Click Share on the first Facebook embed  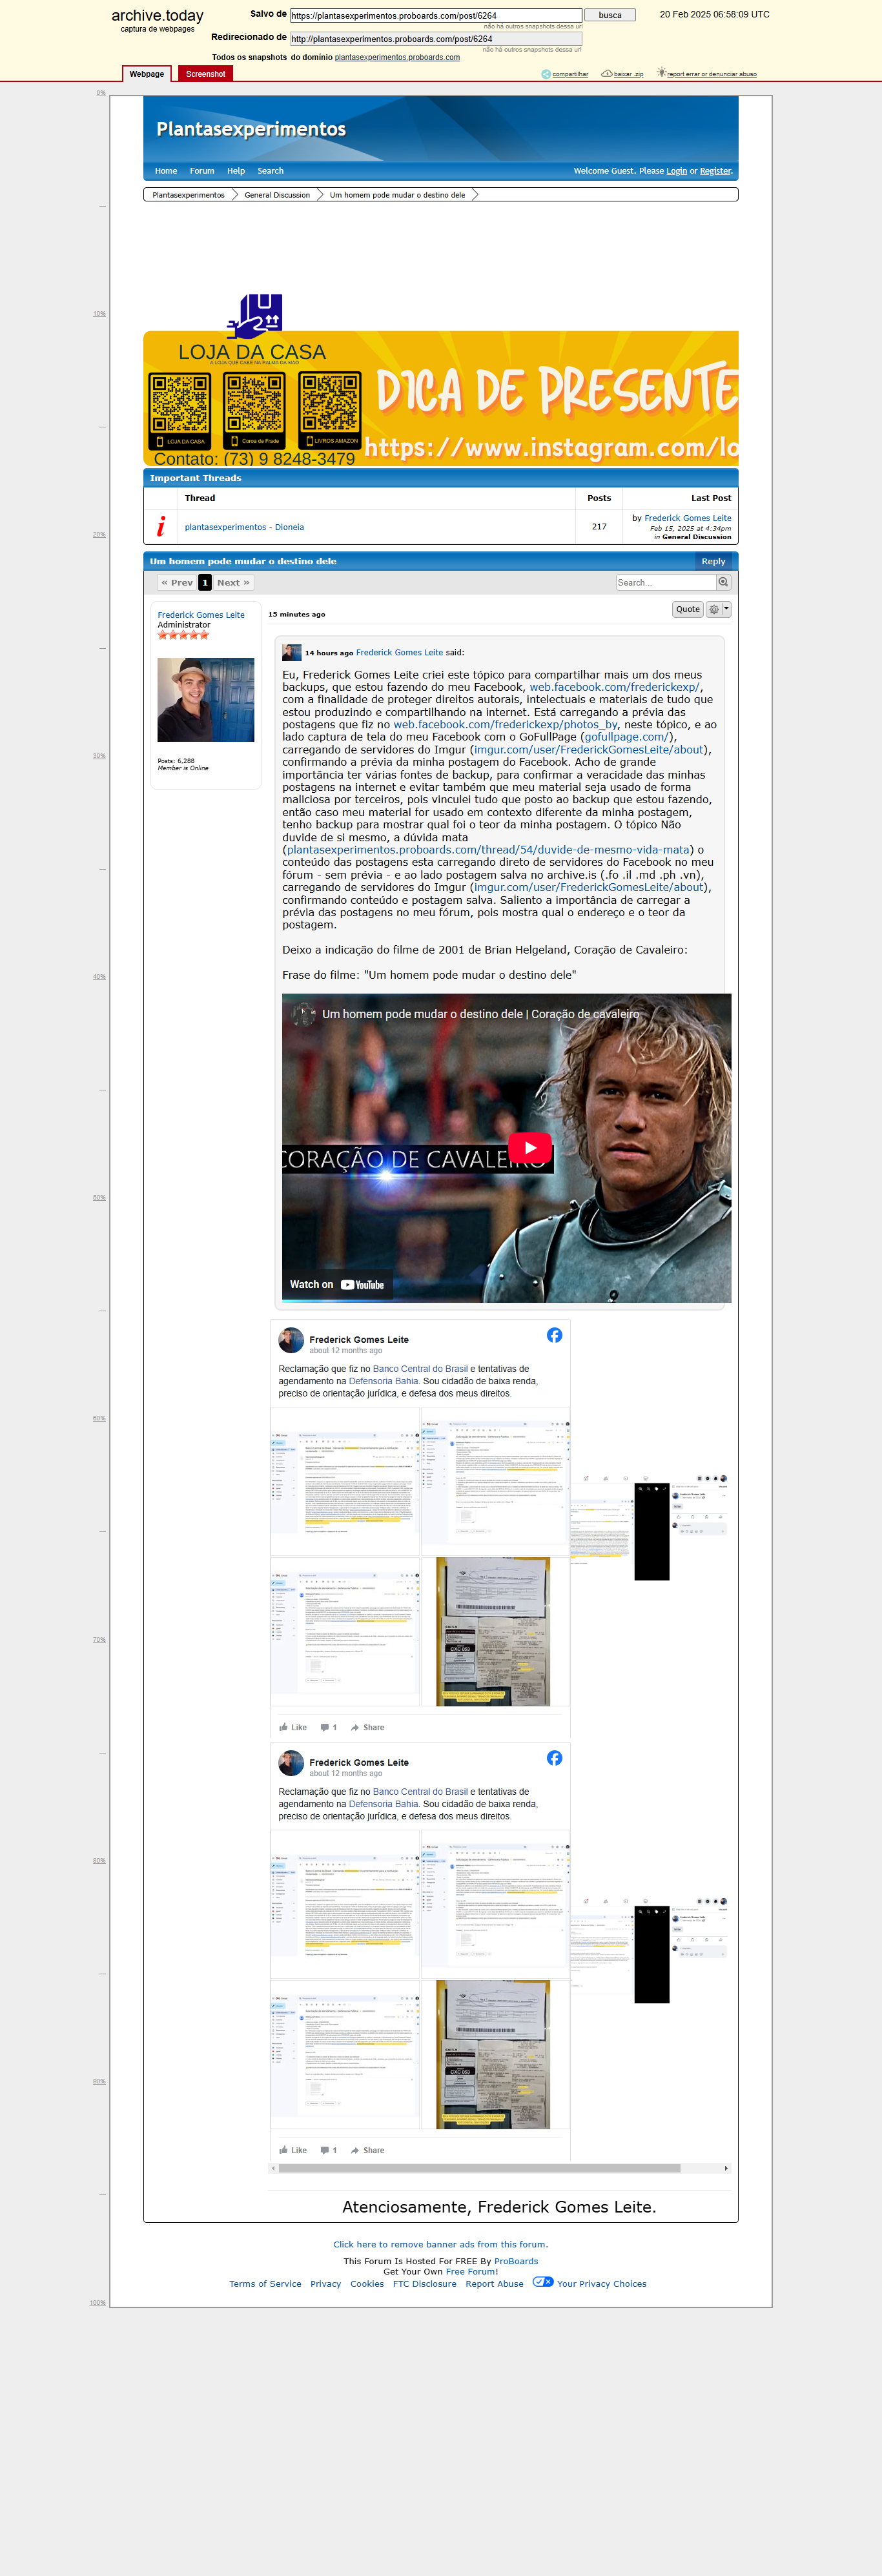[367, 1727]
